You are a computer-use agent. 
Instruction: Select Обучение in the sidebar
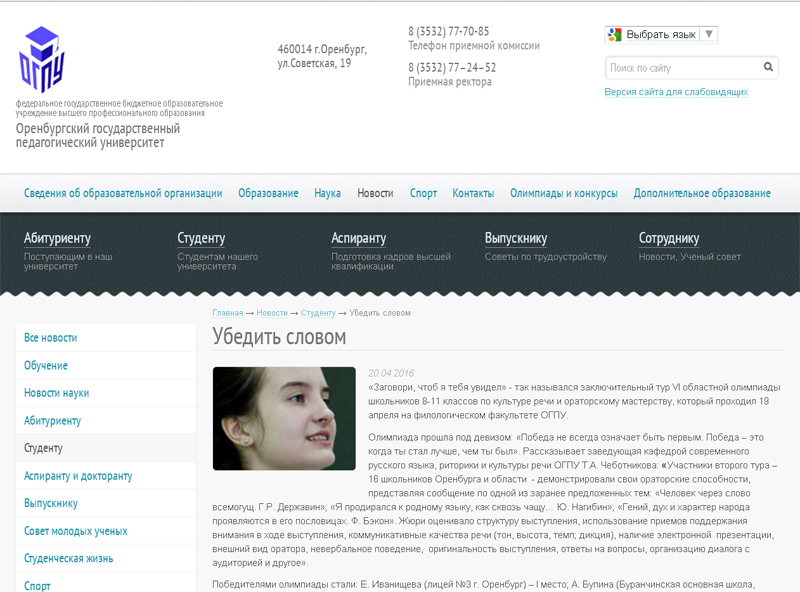106,365
